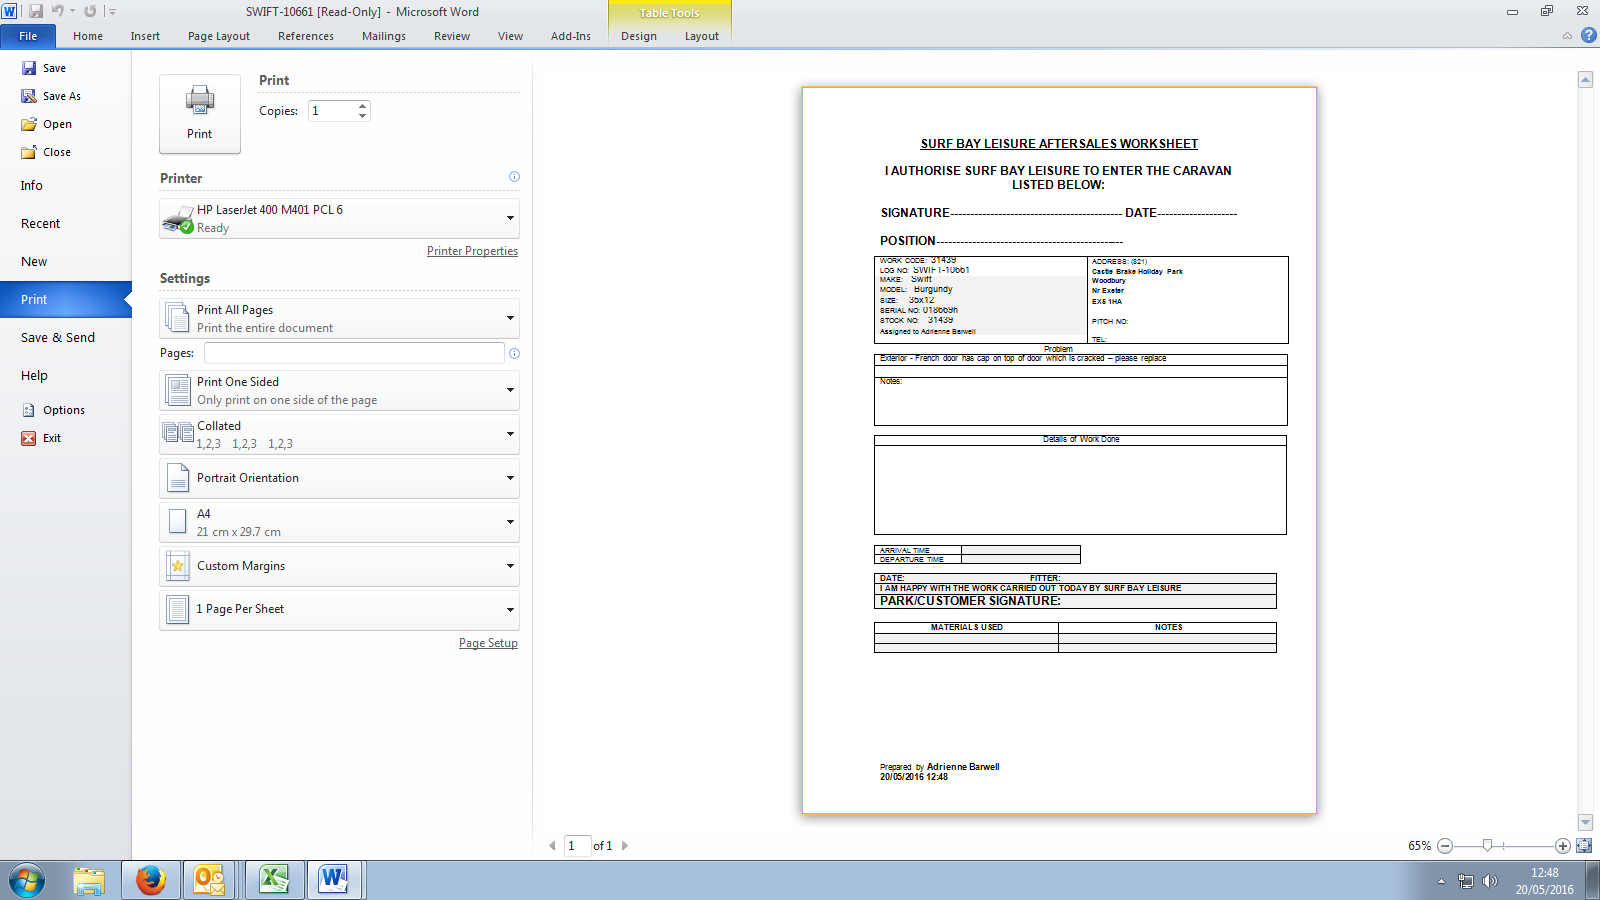Click the Printer Properties link
Screen dimensions: 1600x900
tap(472, 251)
